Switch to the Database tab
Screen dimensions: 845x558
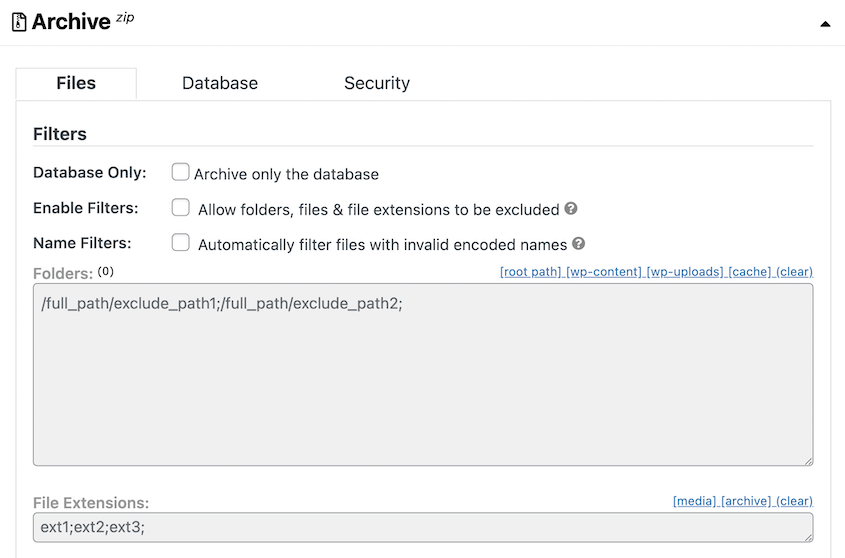click(x=220, y=83)
